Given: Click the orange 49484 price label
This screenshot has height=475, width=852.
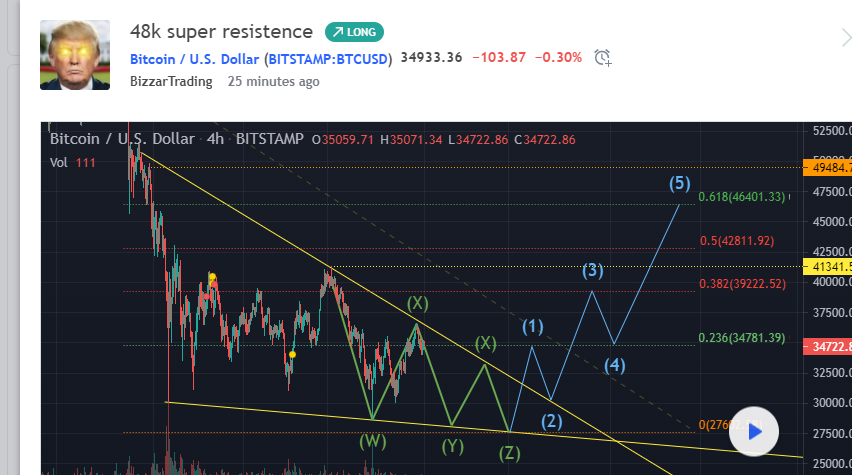Looking at the screenshot, I should click(826, 167).
